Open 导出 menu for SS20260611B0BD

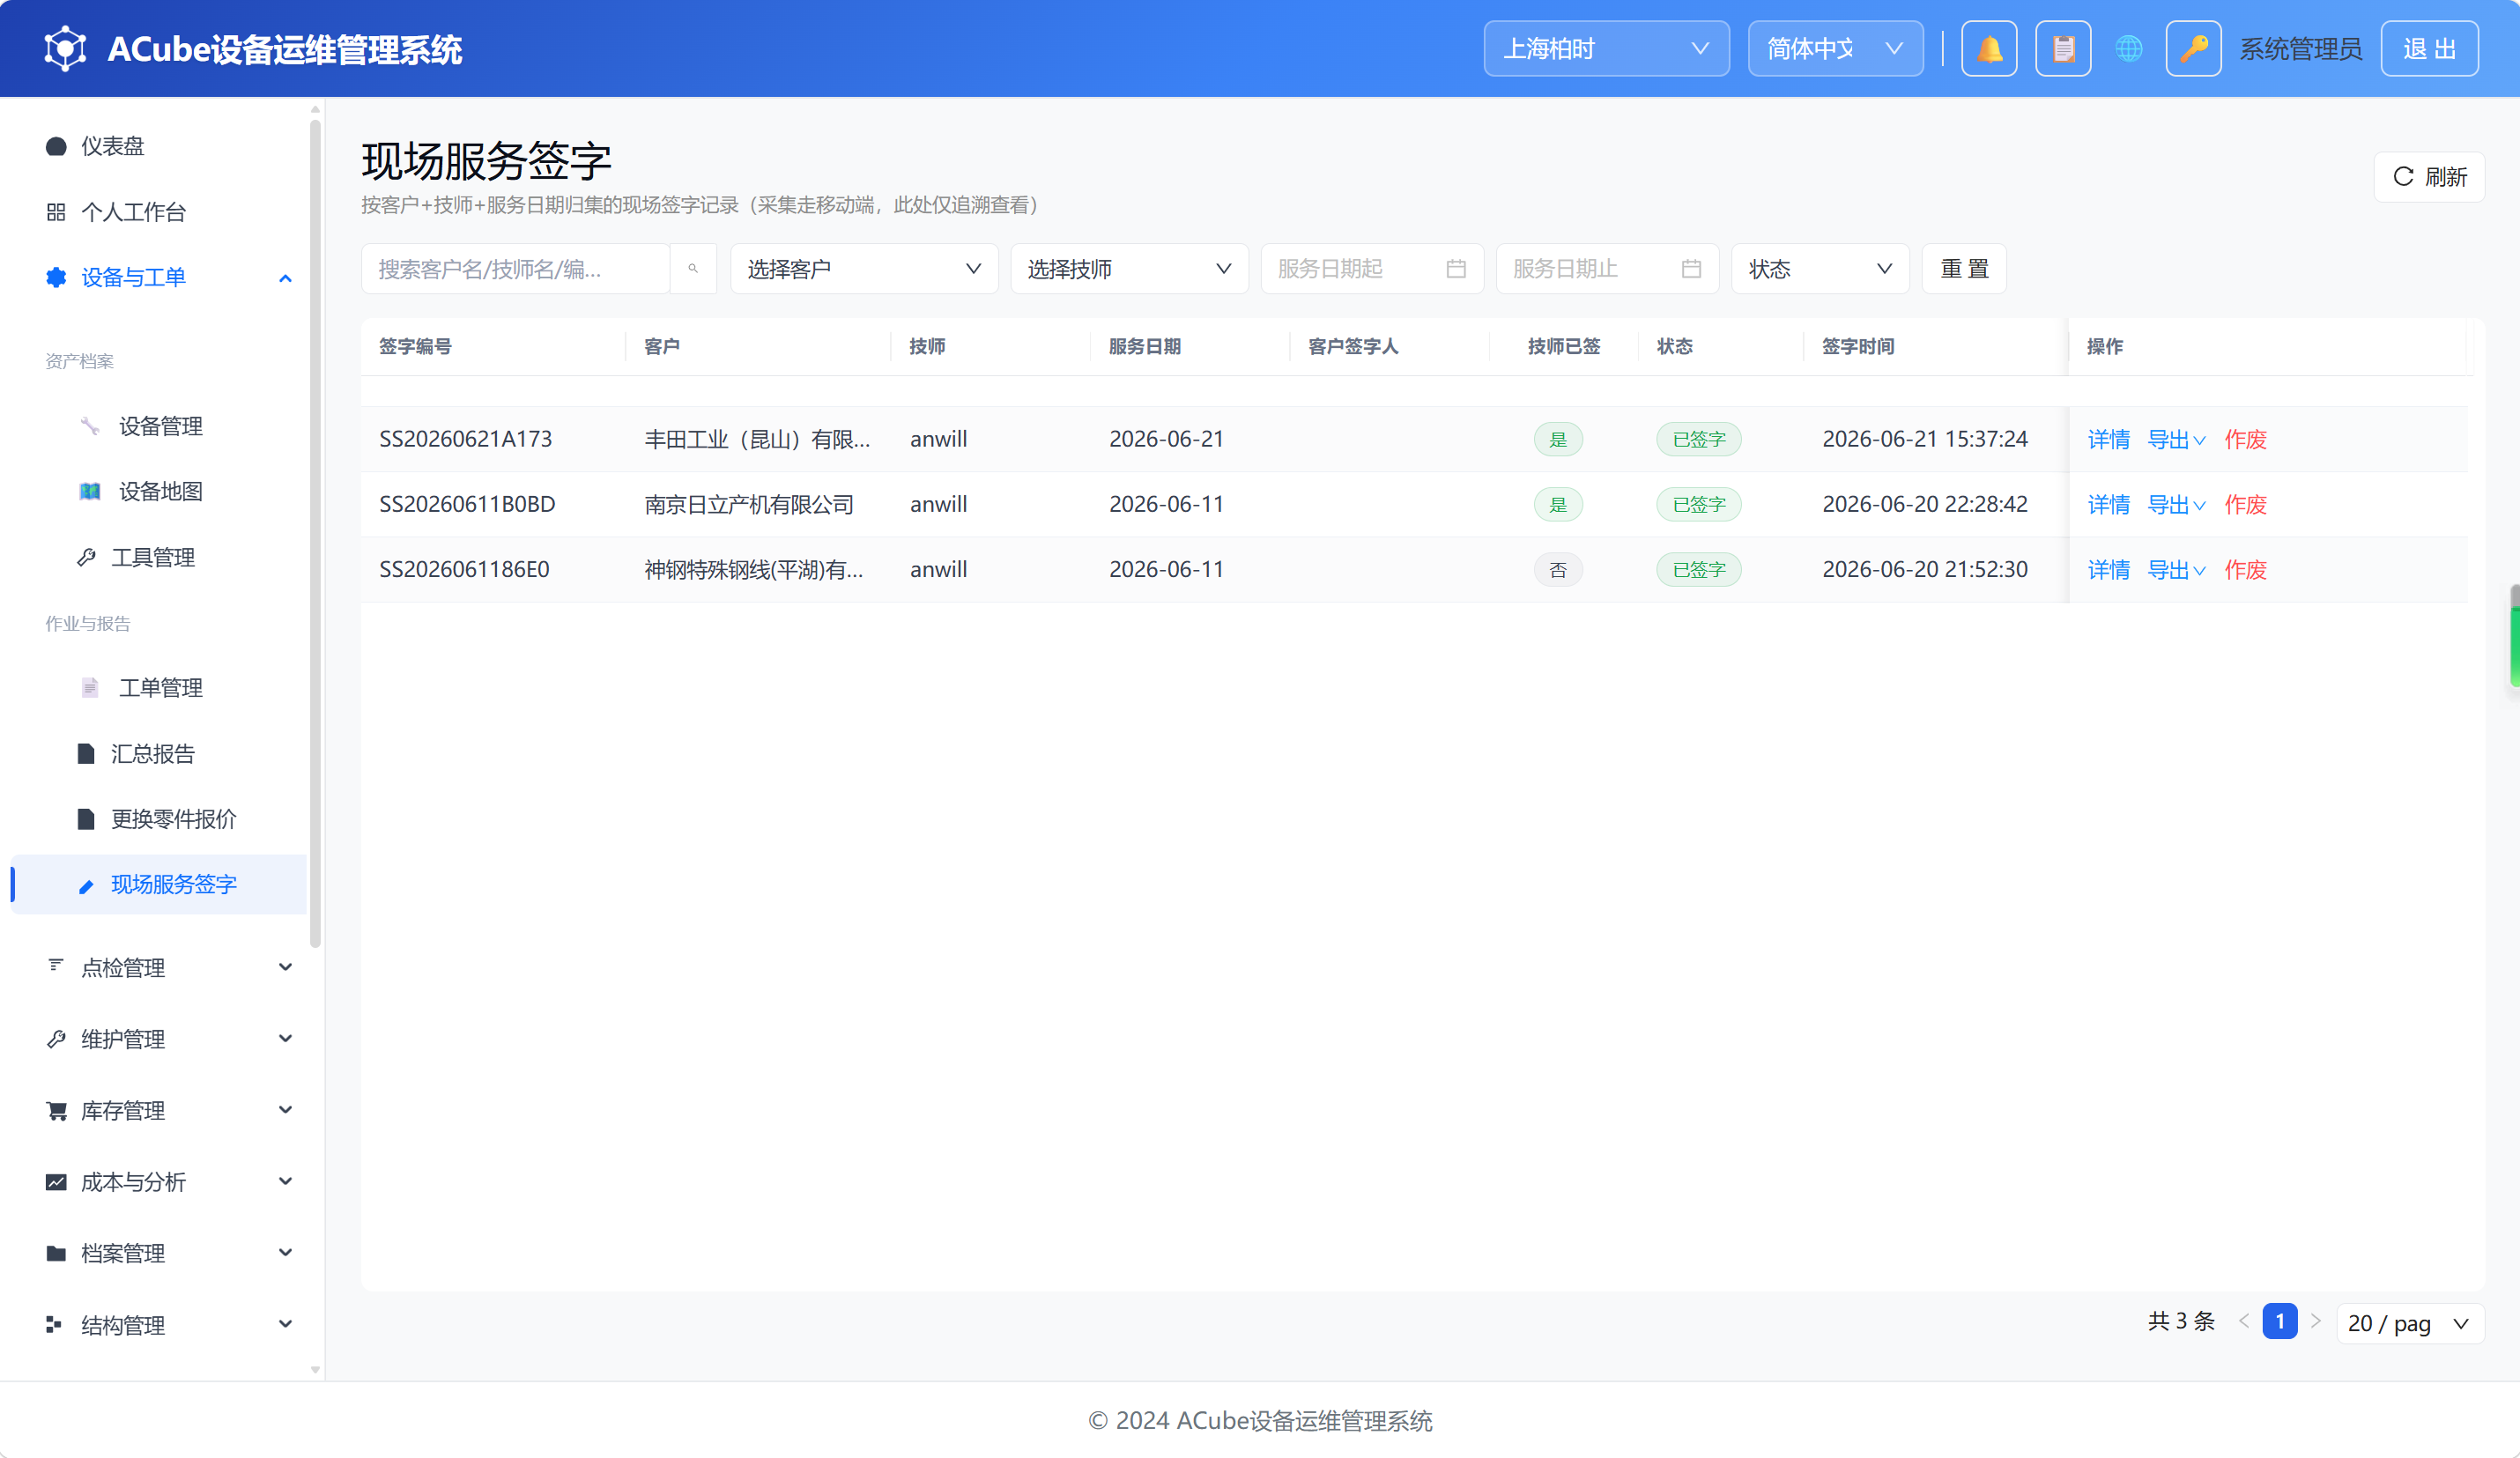coord(2176,504)
